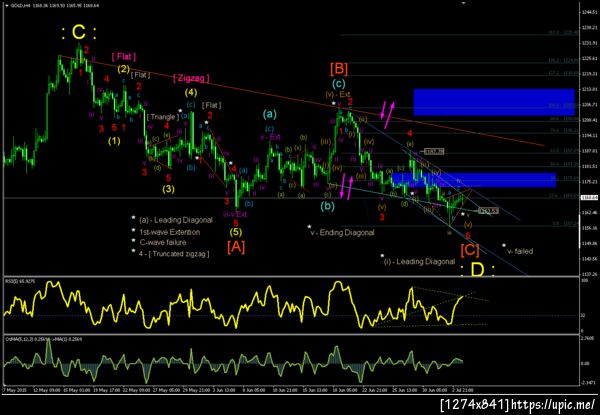Viewport: 600px width, 415px height.
Task: Select the white [ Triangle ] pattern label
Action: click(x=163, y=117)
